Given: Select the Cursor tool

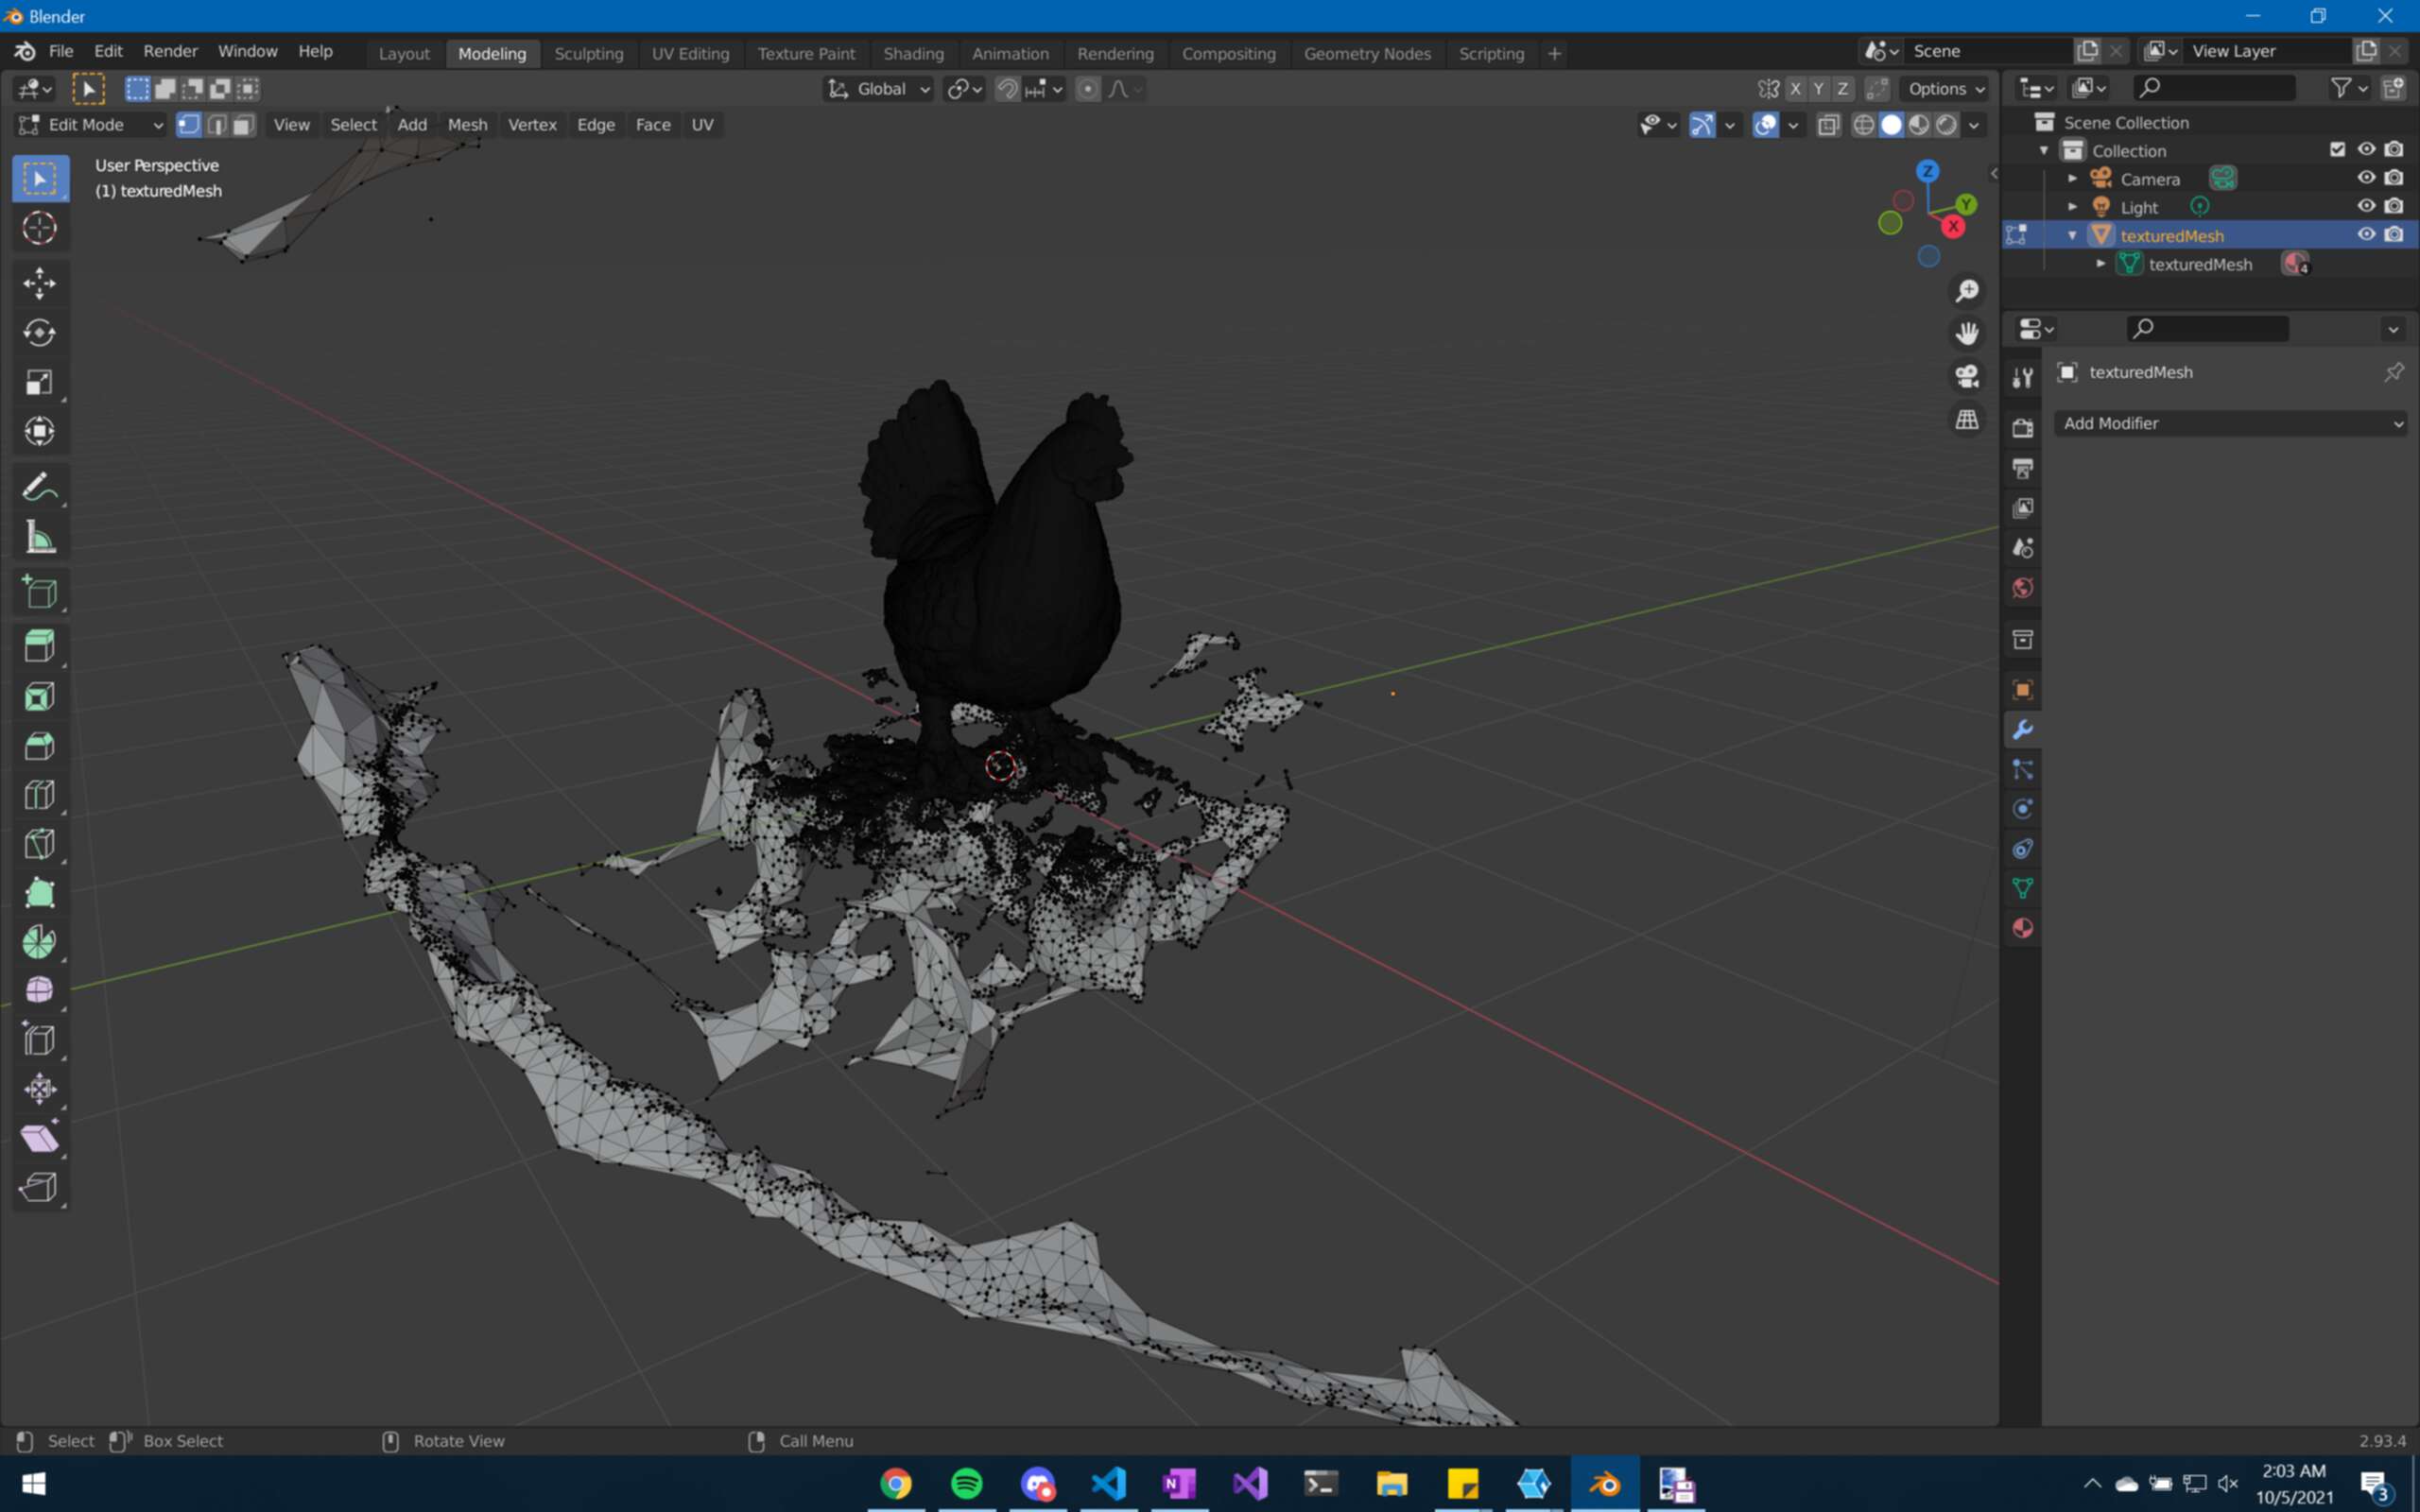Looking at the screenshot, I should coord(40,229).
